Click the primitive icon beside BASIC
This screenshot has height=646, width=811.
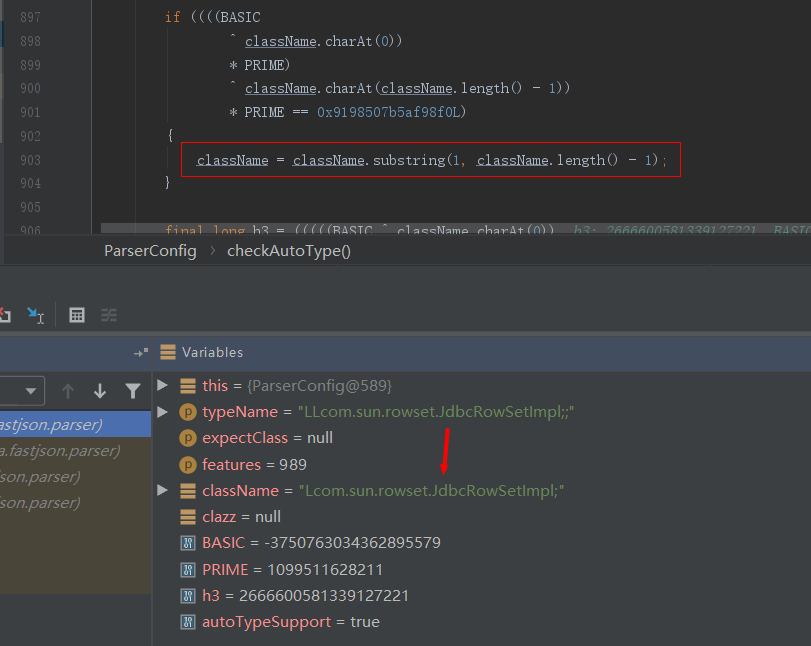188,543
